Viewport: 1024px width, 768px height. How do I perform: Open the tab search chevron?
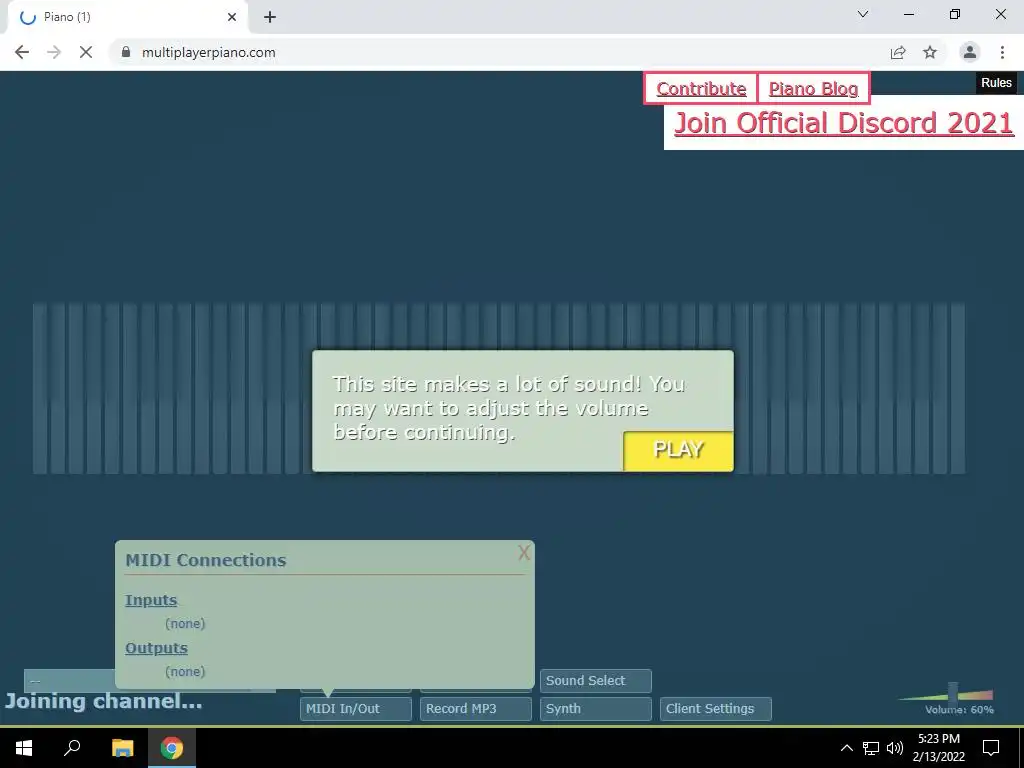863,14
